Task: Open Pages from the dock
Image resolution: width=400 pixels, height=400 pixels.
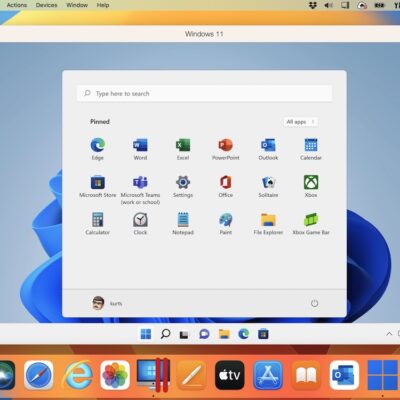Action: tap(191, 375)
